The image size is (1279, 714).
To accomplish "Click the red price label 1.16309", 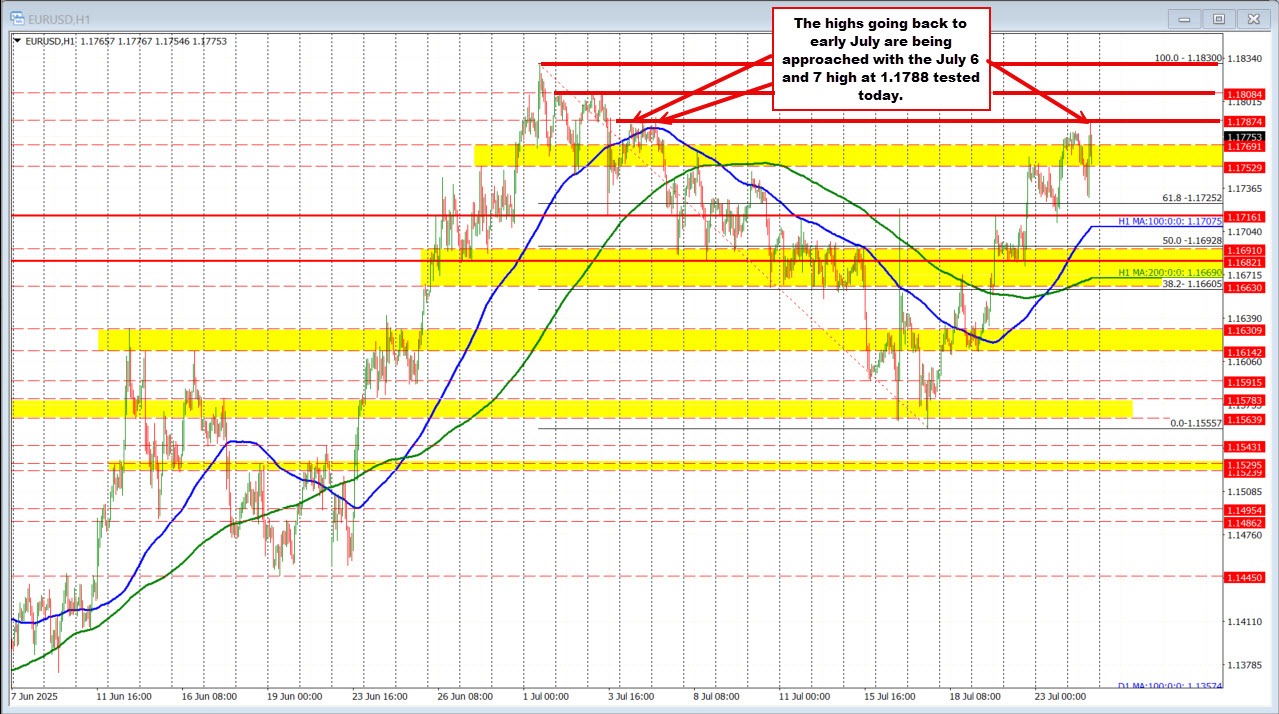I will click(1245, 329).
